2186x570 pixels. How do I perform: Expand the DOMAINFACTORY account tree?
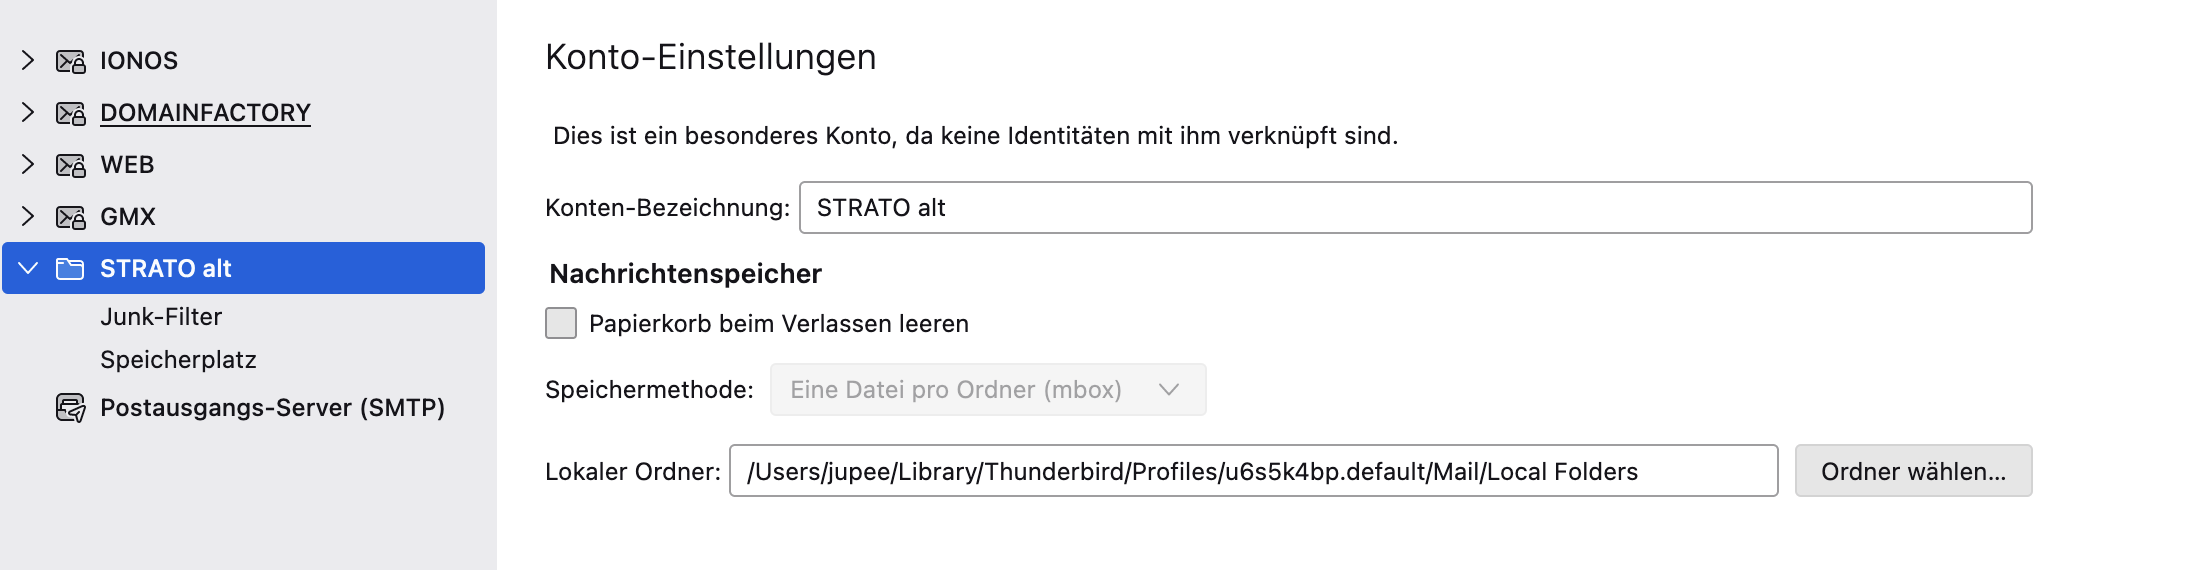pyautogui.click(x=28, y=113)
